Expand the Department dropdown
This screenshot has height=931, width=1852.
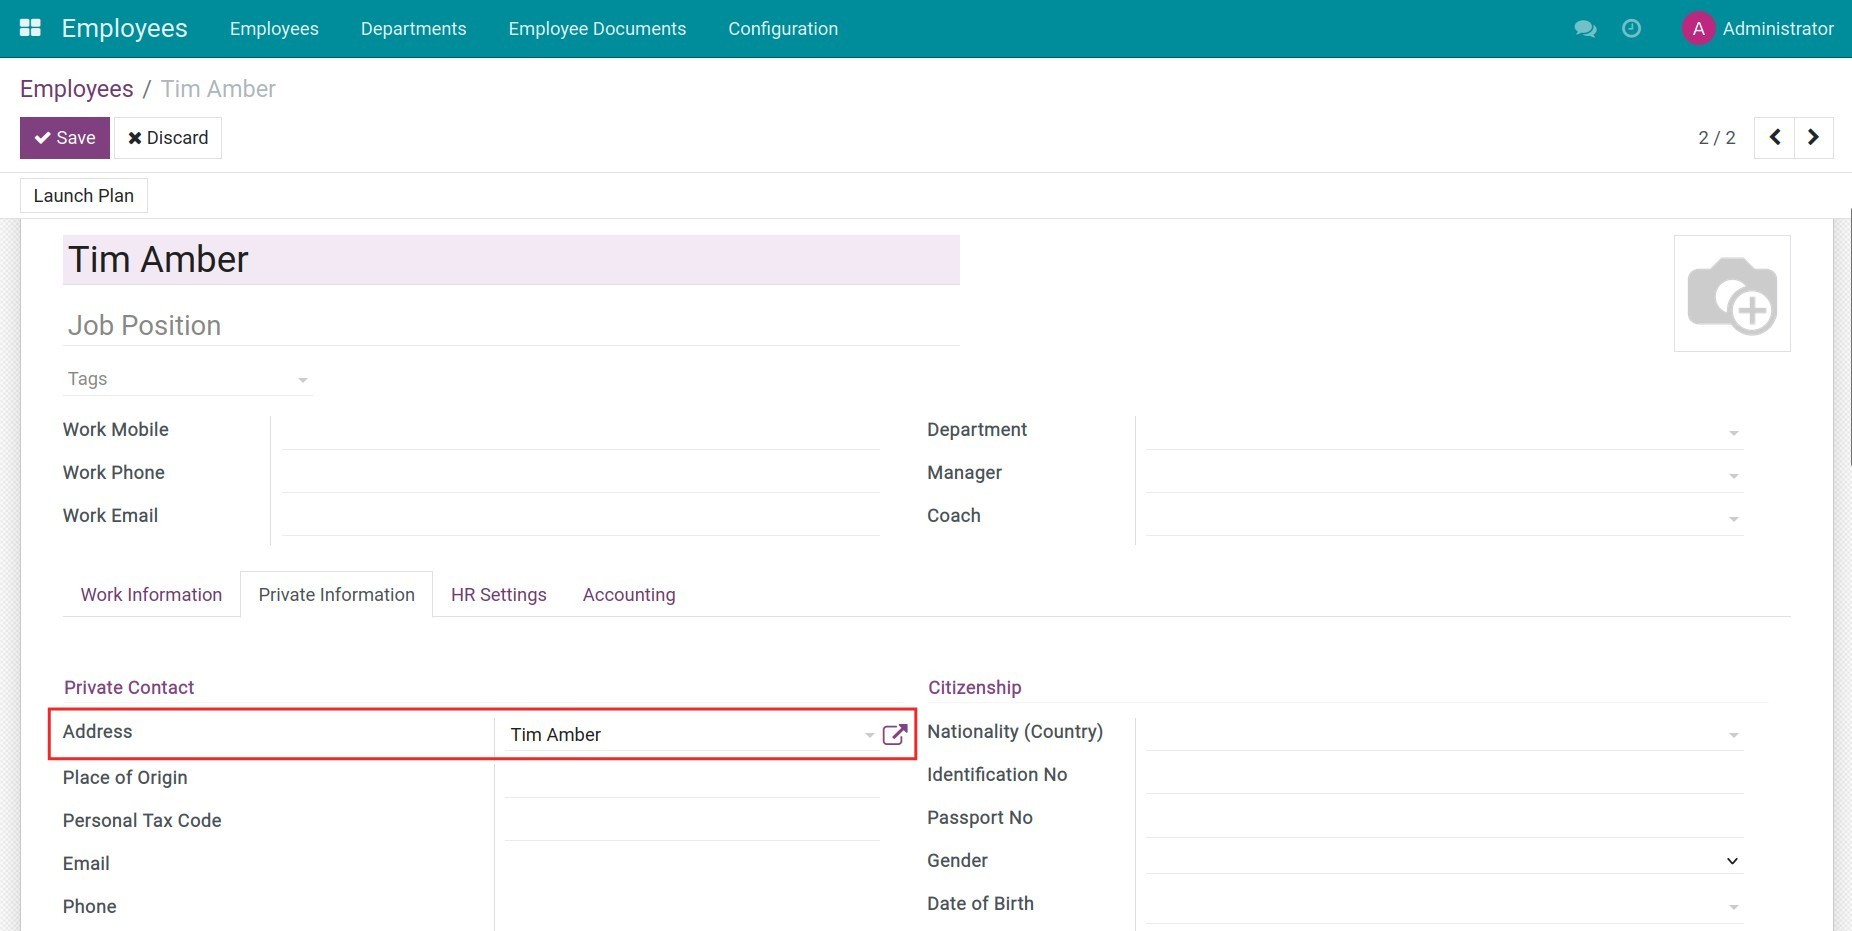tap(1732, 432)
